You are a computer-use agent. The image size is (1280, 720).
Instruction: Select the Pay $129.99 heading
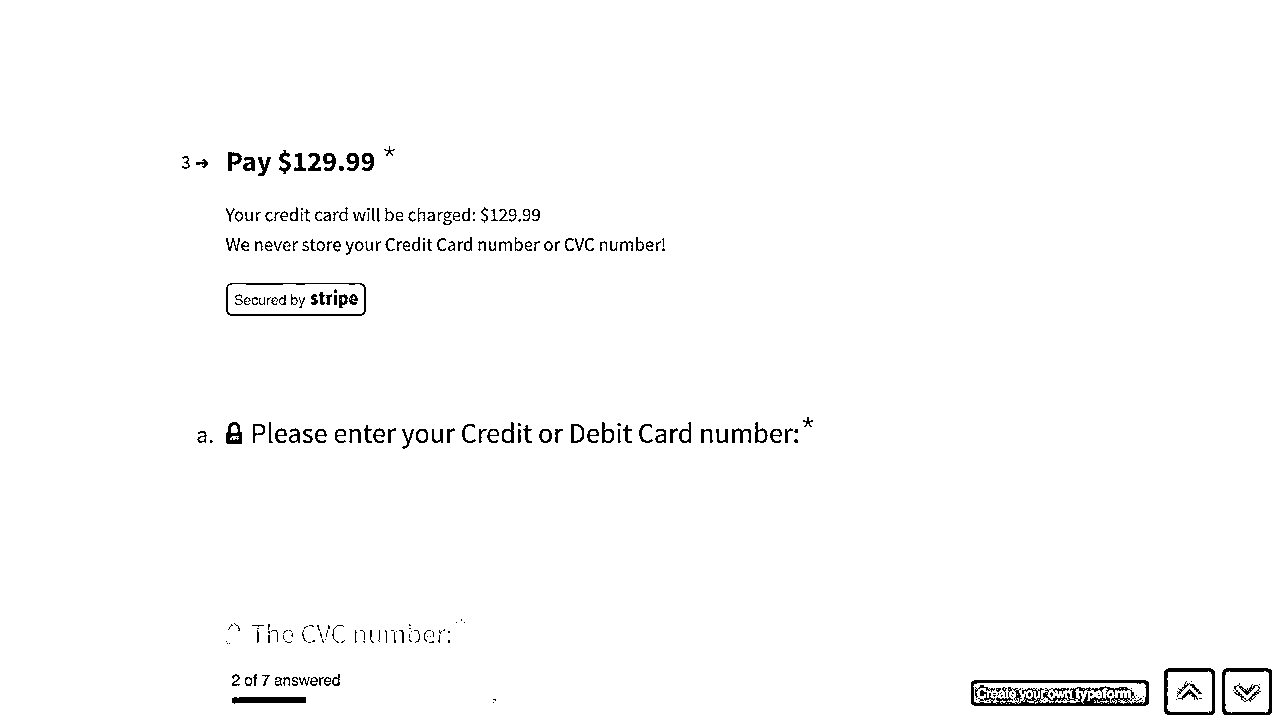click(300, 162)
